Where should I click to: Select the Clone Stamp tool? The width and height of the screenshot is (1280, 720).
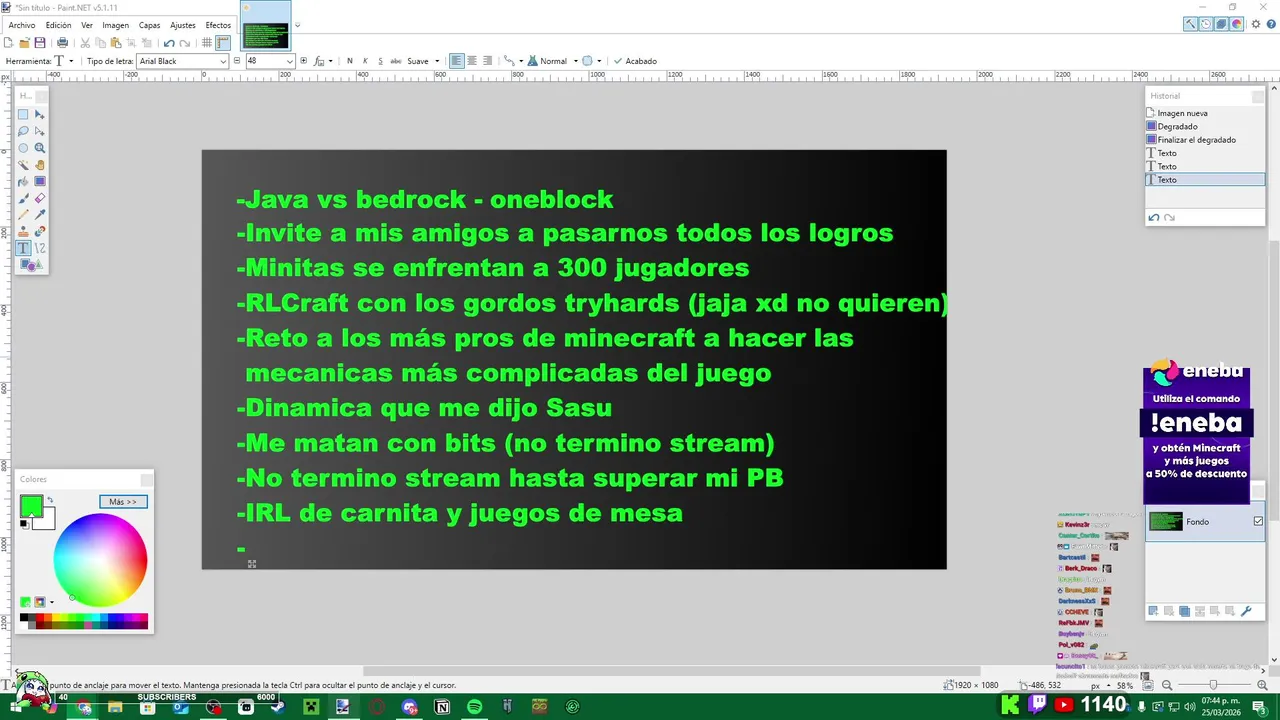point(23,231)
